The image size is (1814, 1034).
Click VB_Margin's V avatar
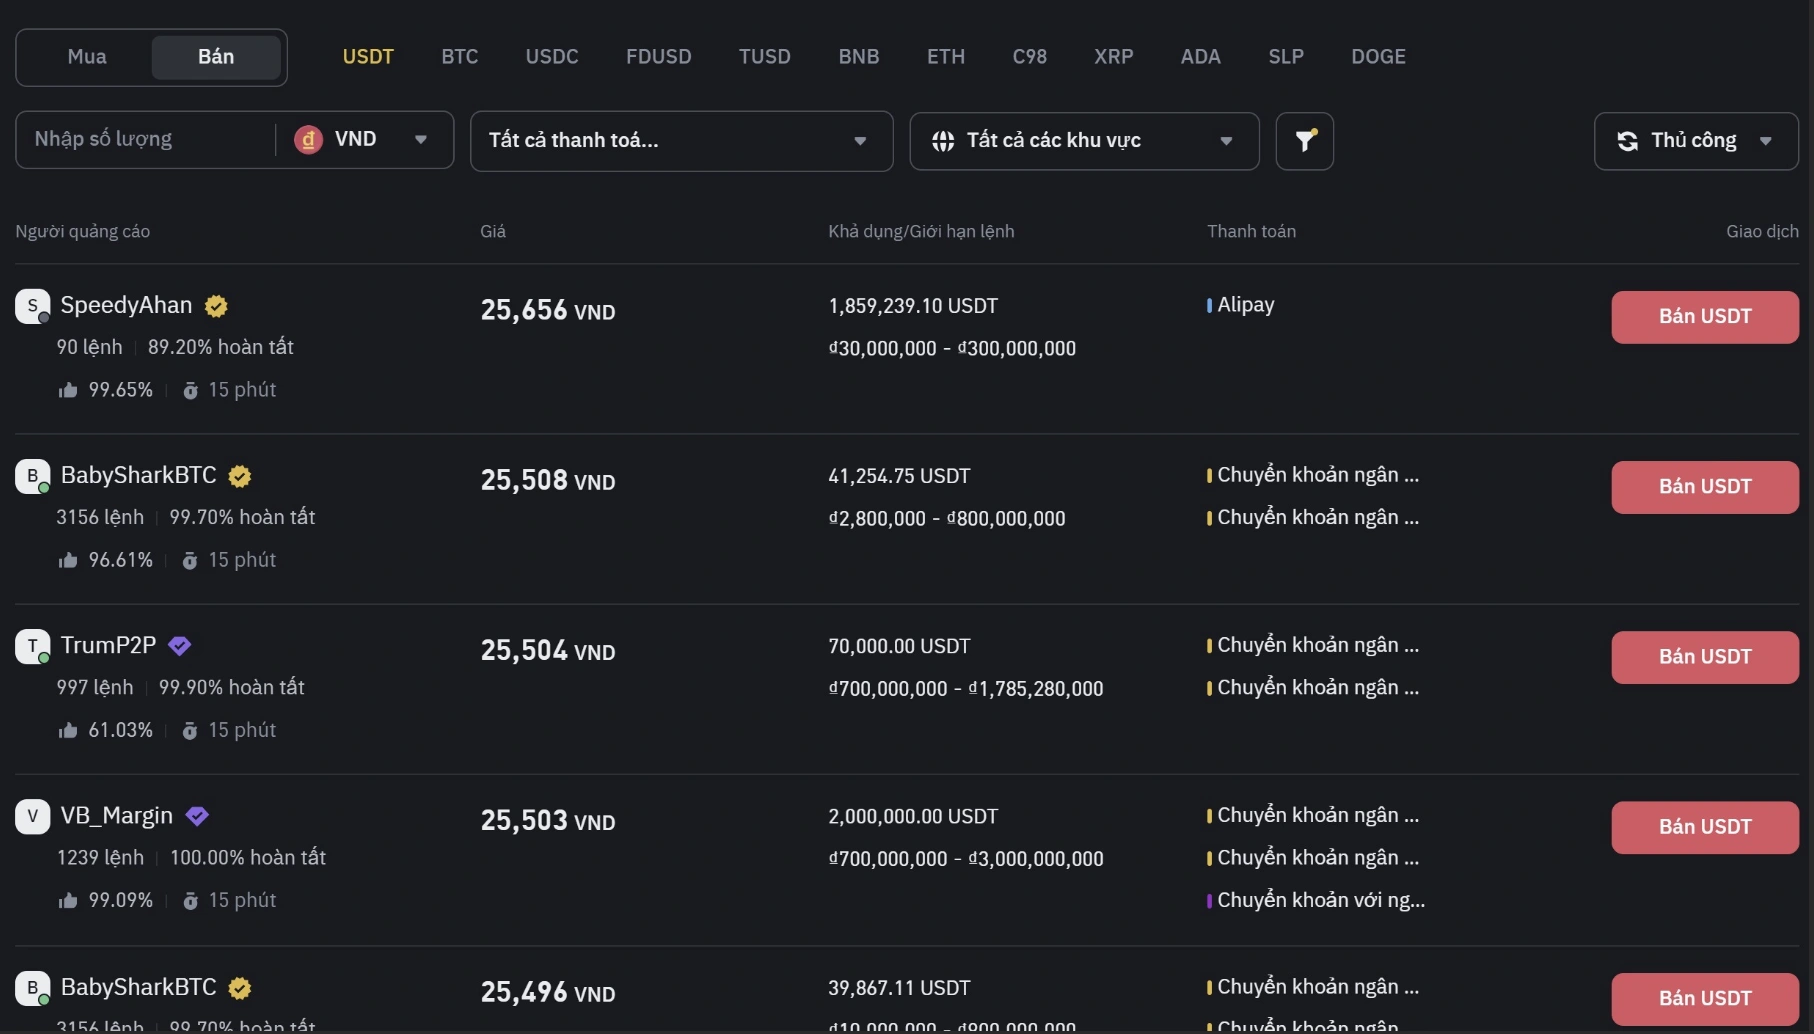click(x=32, y=816)
